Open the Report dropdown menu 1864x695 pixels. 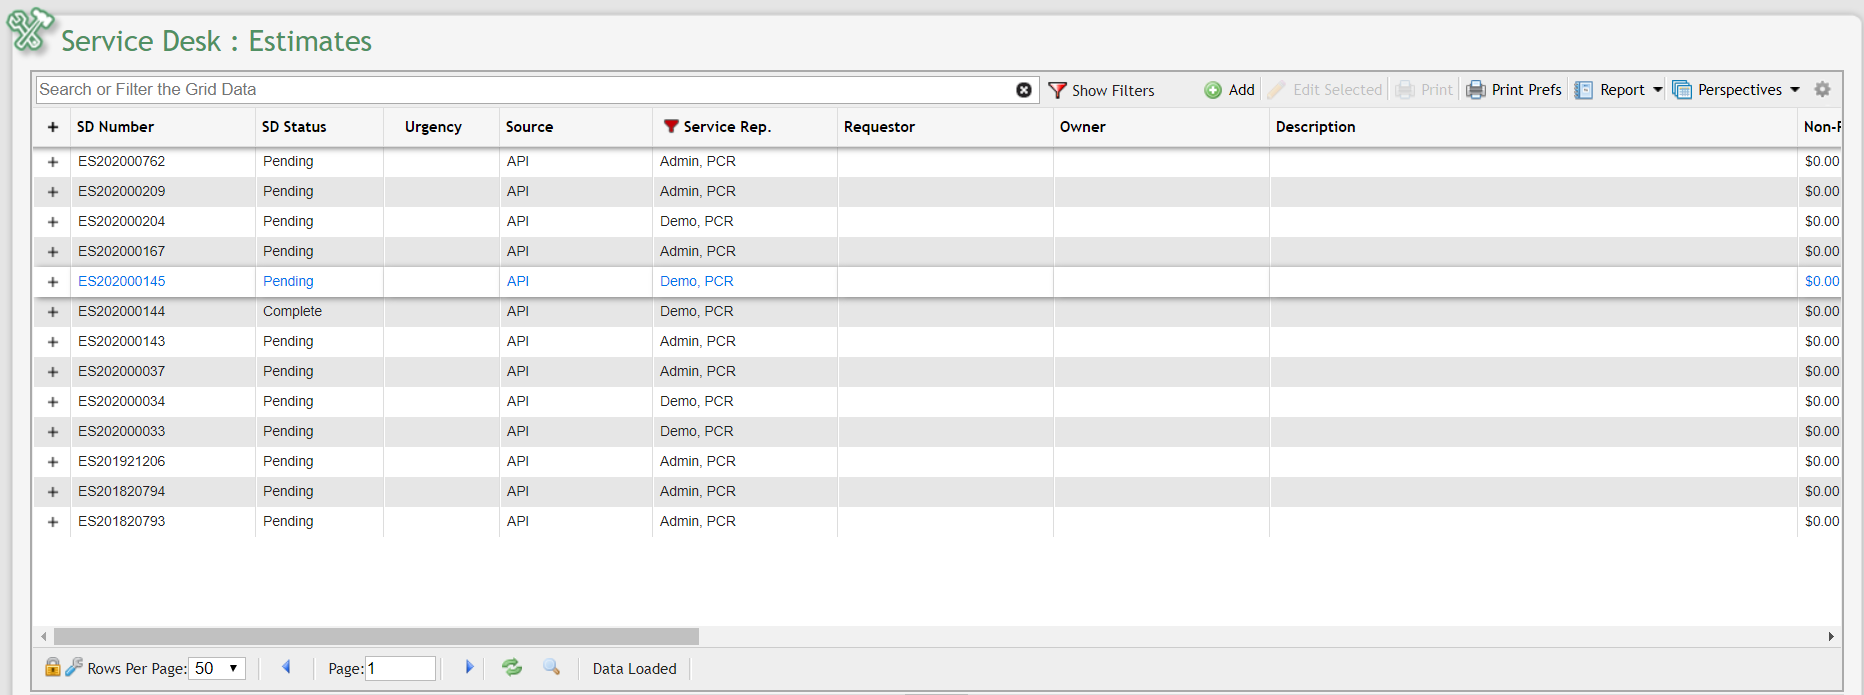[1619, 90]
